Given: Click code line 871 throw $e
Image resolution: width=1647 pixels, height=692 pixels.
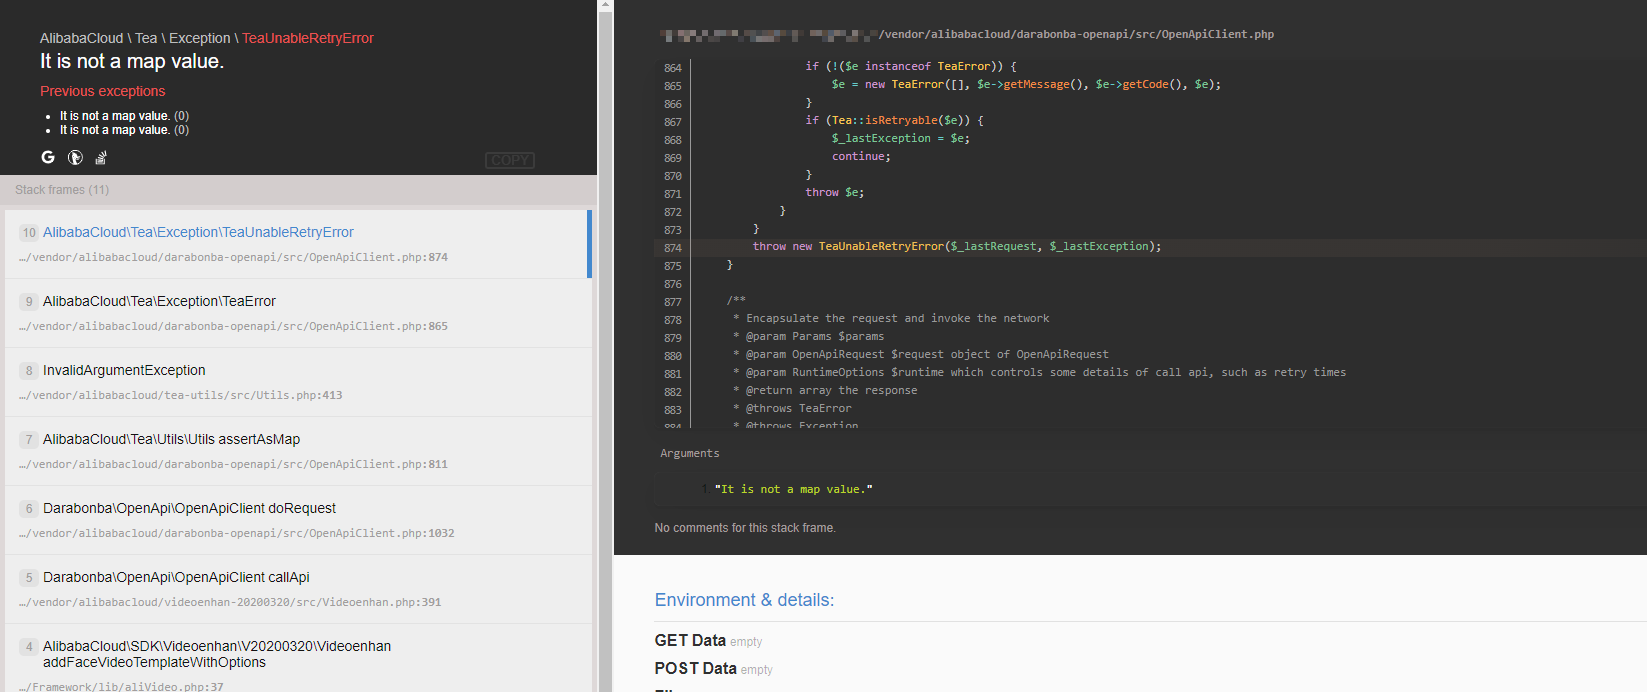Looking at the screenshot, I should pos(835,193).
